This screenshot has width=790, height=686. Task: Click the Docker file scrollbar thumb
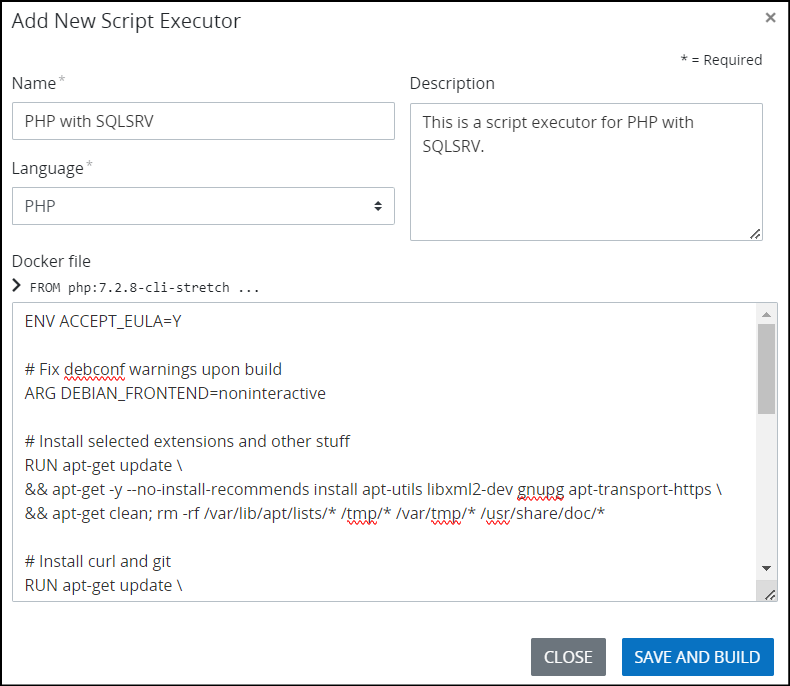766,368
